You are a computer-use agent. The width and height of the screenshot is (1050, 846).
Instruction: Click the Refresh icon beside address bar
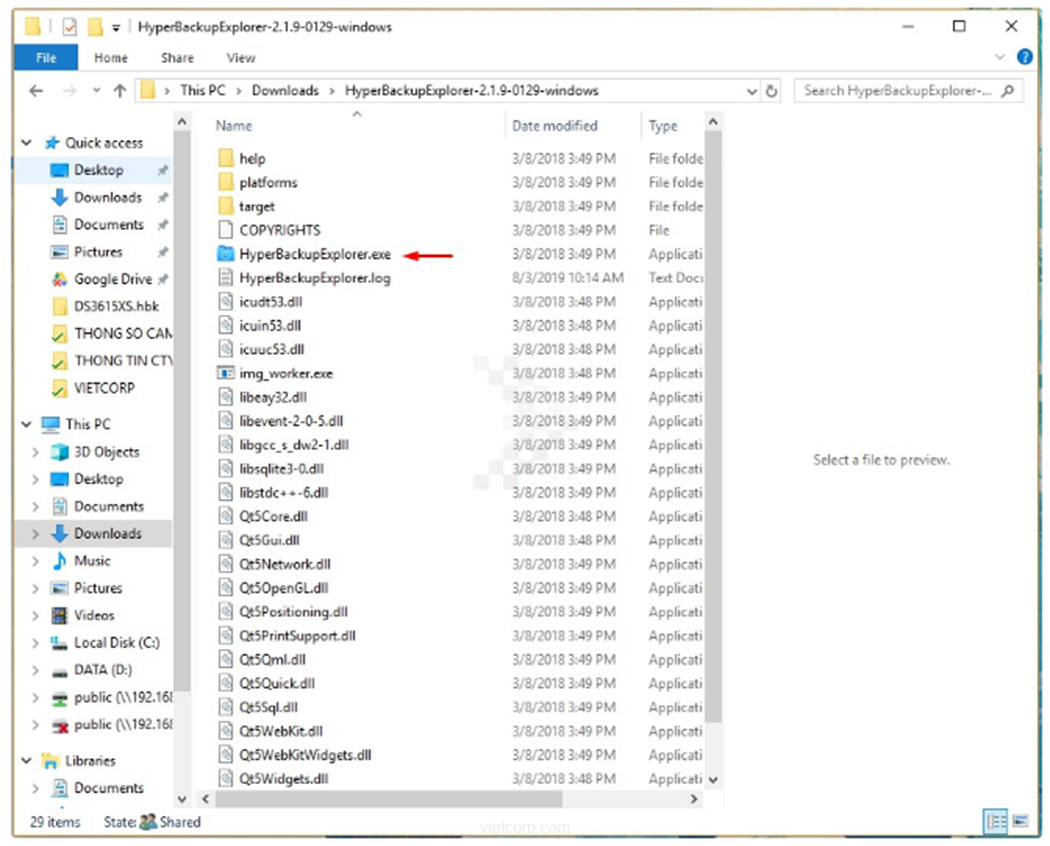[771, 91]
